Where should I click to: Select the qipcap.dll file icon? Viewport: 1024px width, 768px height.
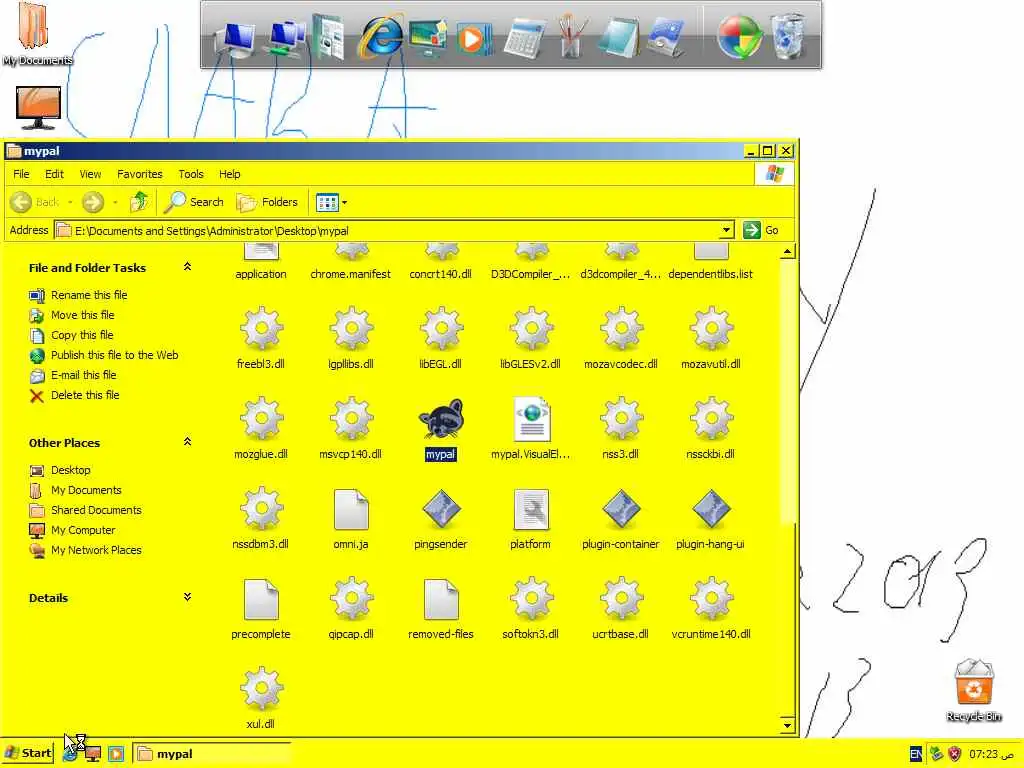351,599
